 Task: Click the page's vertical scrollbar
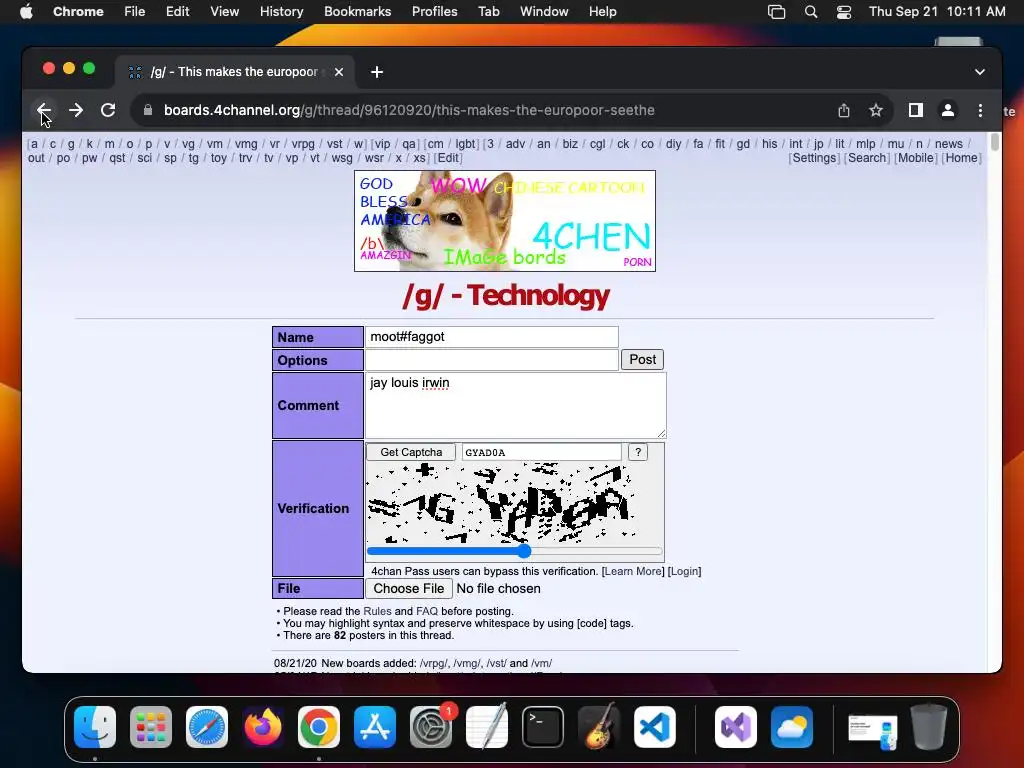click(x=995, y=142)
